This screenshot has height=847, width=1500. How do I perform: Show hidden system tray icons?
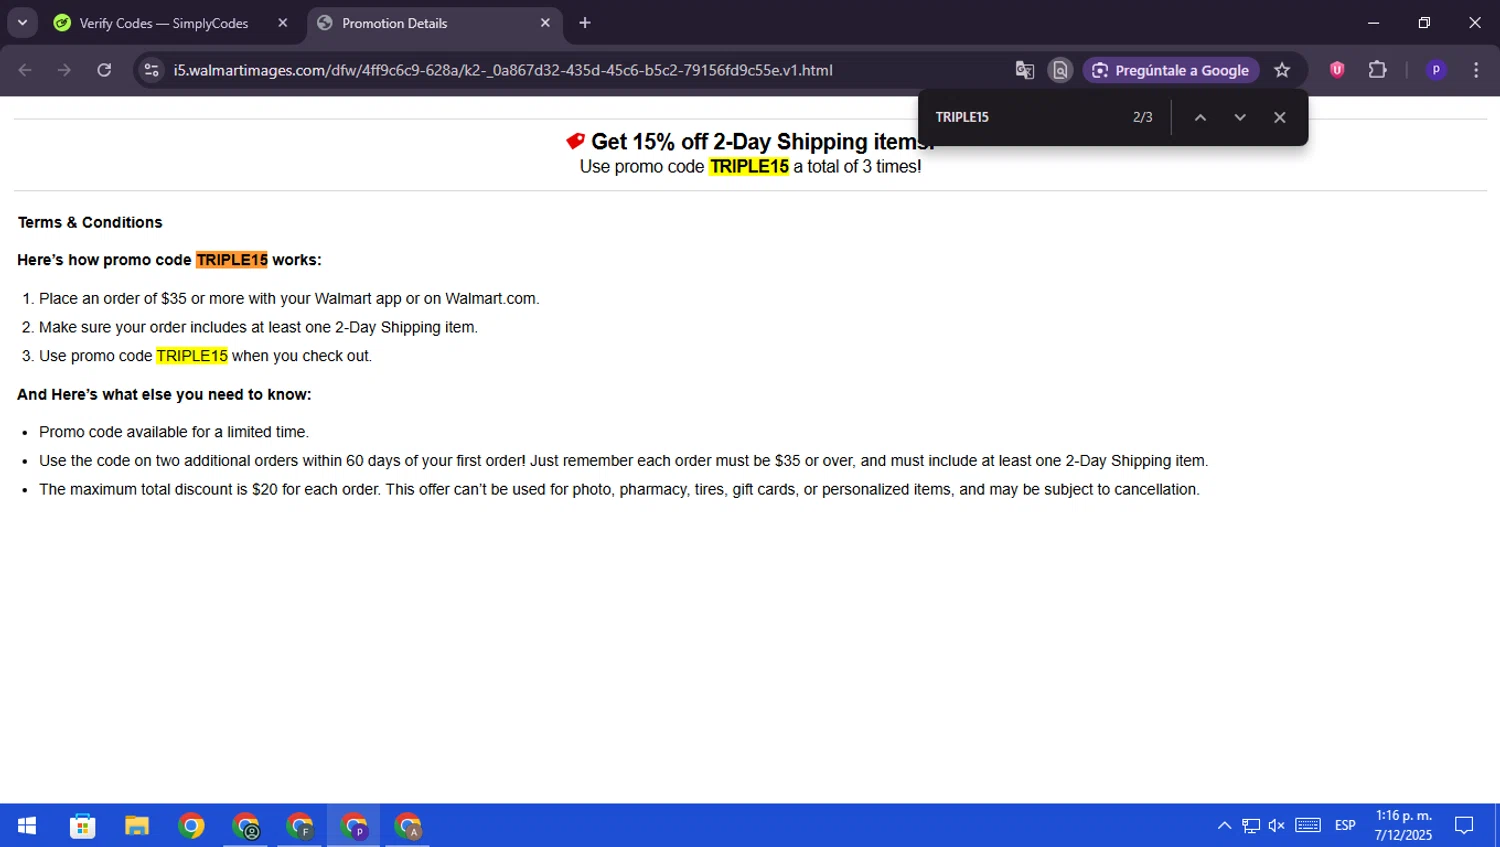pyautogui.click(x=1224, y=825)
